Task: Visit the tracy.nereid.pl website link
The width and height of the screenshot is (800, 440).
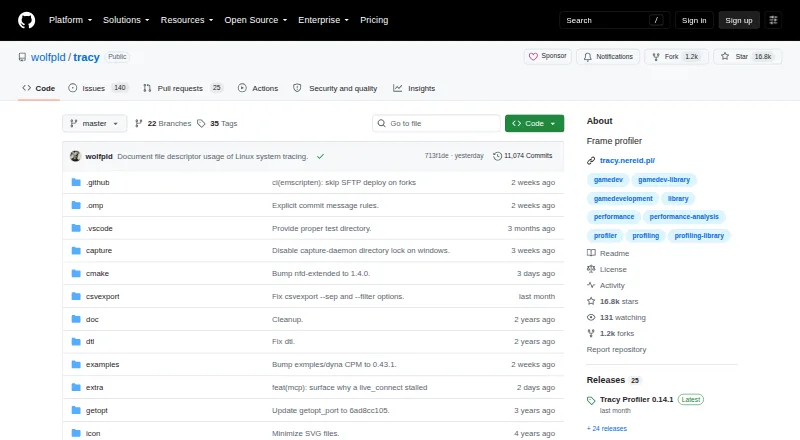Action: [x=627, y=160]
